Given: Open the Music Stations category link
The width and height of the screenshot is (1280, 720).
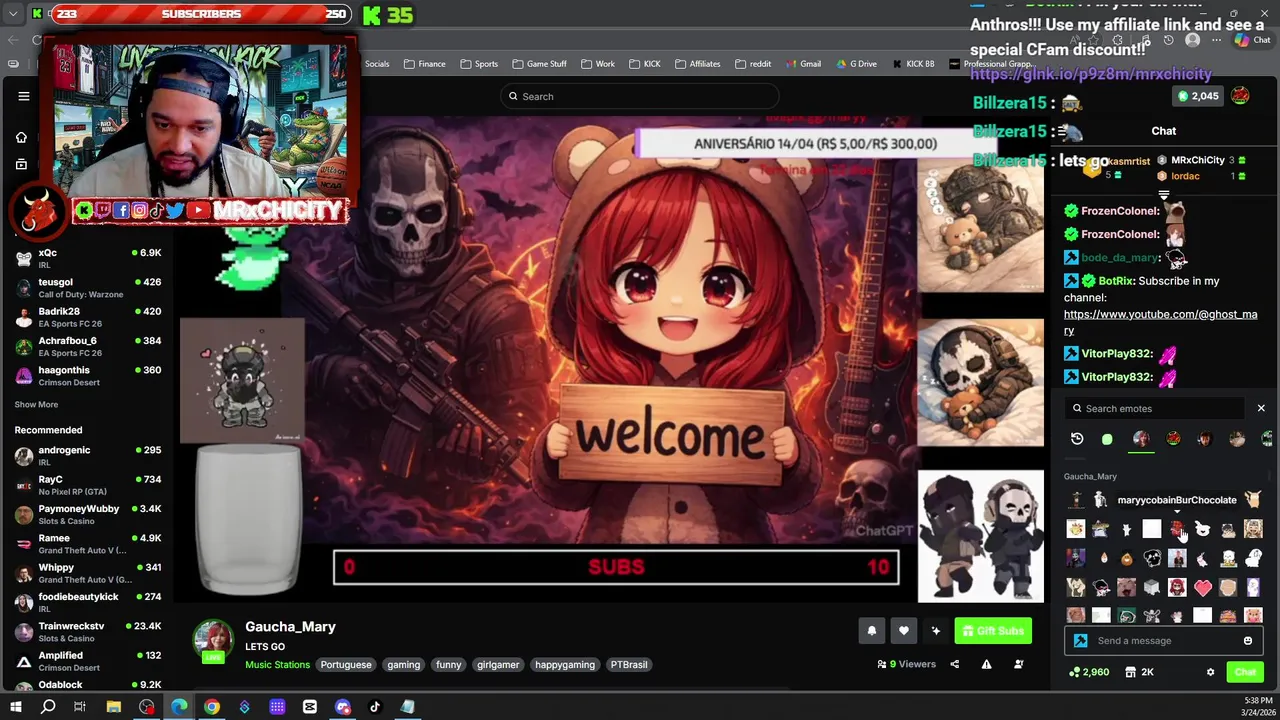Looking at the screenshot, I should (278, 664).
